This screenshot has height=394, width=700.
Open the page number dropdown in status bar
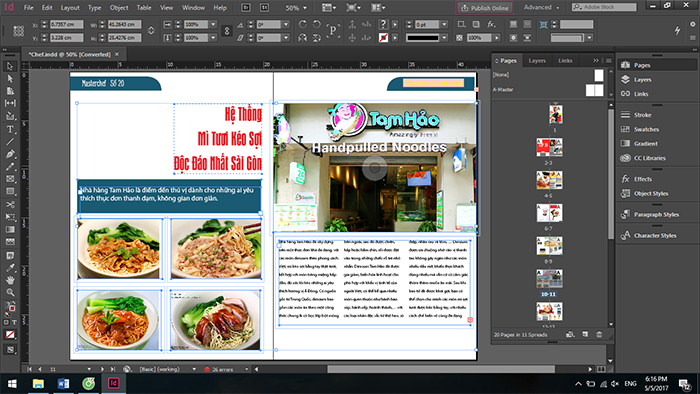coord(89,369)
